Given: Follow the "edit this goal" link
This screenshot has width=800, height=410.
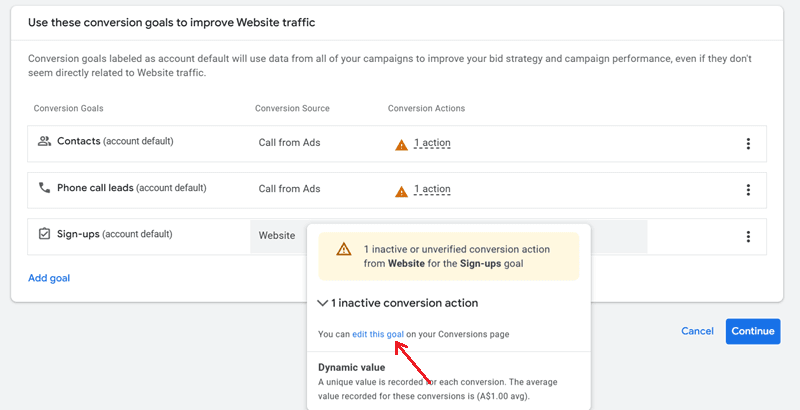Looking at the screenshot, I should point(377,334).
